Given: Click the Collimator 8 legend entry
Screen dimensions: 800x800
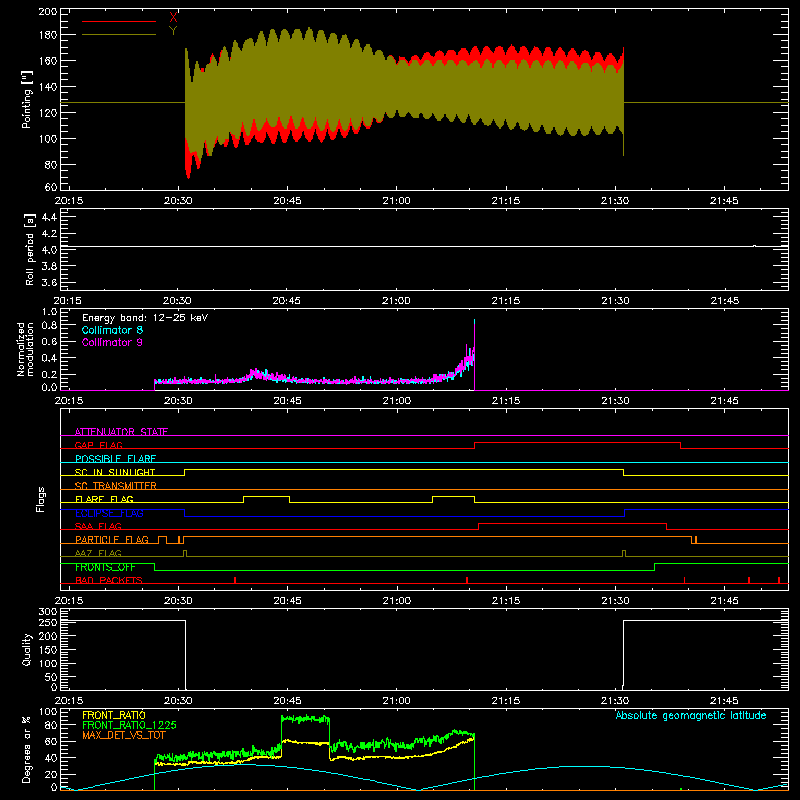Looking at the screenshot, I should point(112,330).
